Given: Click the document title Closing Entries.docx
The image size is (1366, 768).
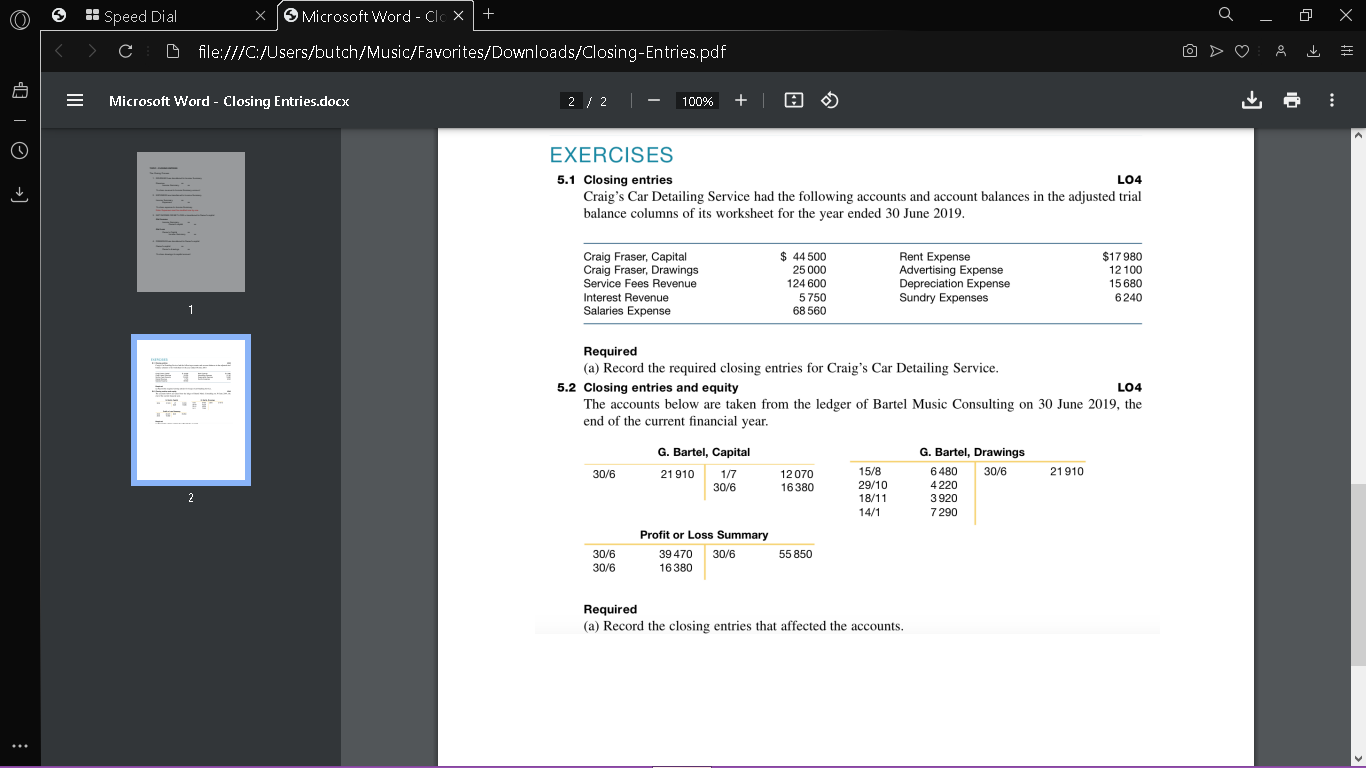Looking at the screenshot, I should 229,101.
